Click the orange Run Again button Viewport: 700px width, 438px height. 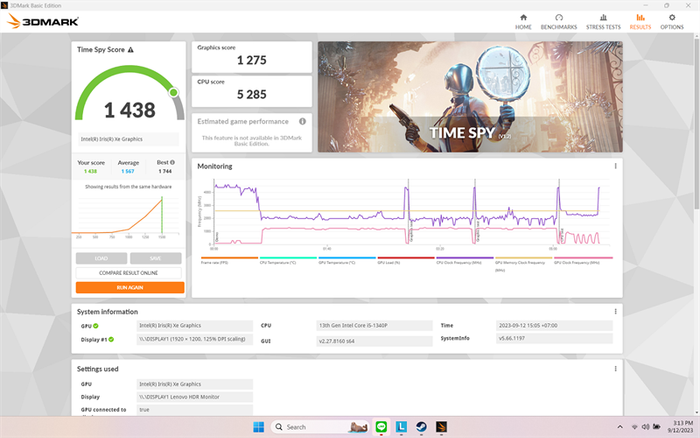click(130, 288)
